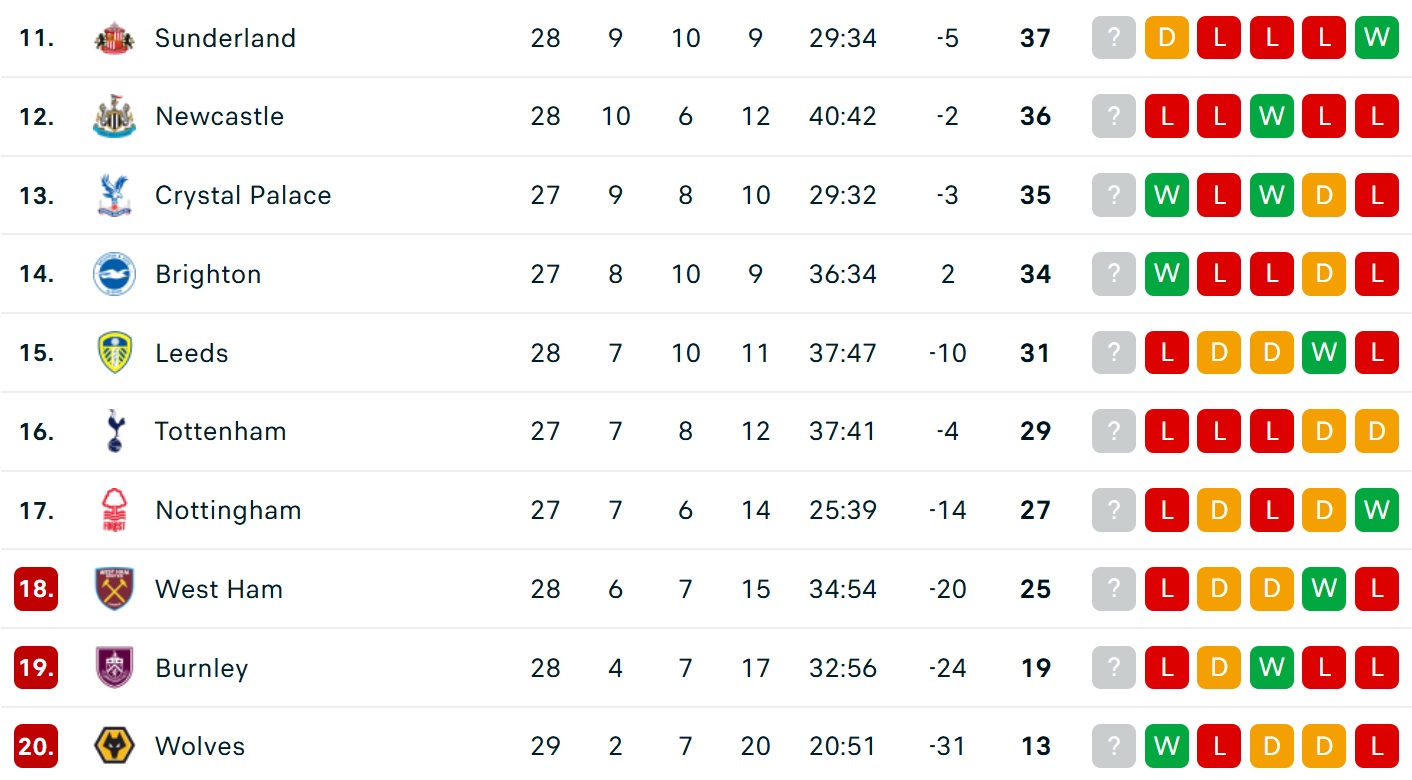Click Nottingham's green W form badge
This screenshot has width=1412, height=780.
click(x=1376, y=510)
